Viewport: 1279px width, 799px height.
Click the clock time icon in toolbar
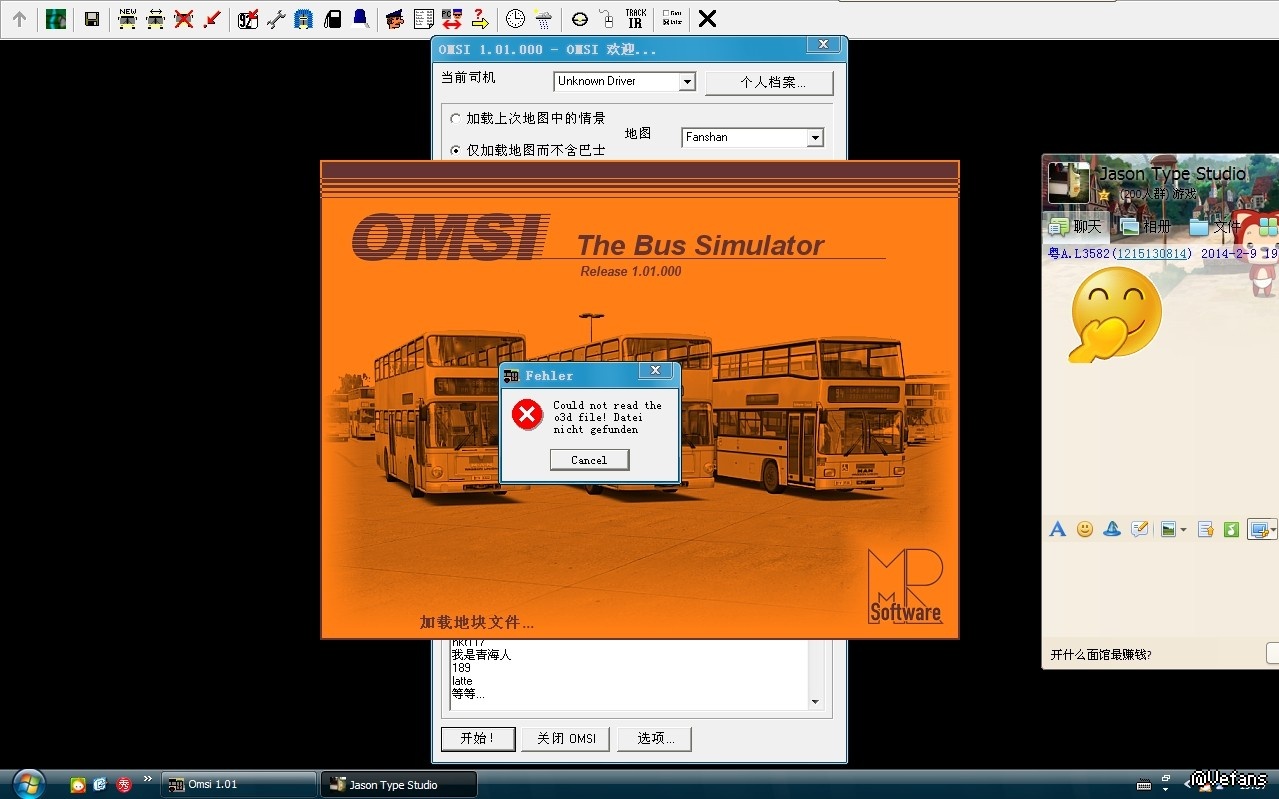514,19
